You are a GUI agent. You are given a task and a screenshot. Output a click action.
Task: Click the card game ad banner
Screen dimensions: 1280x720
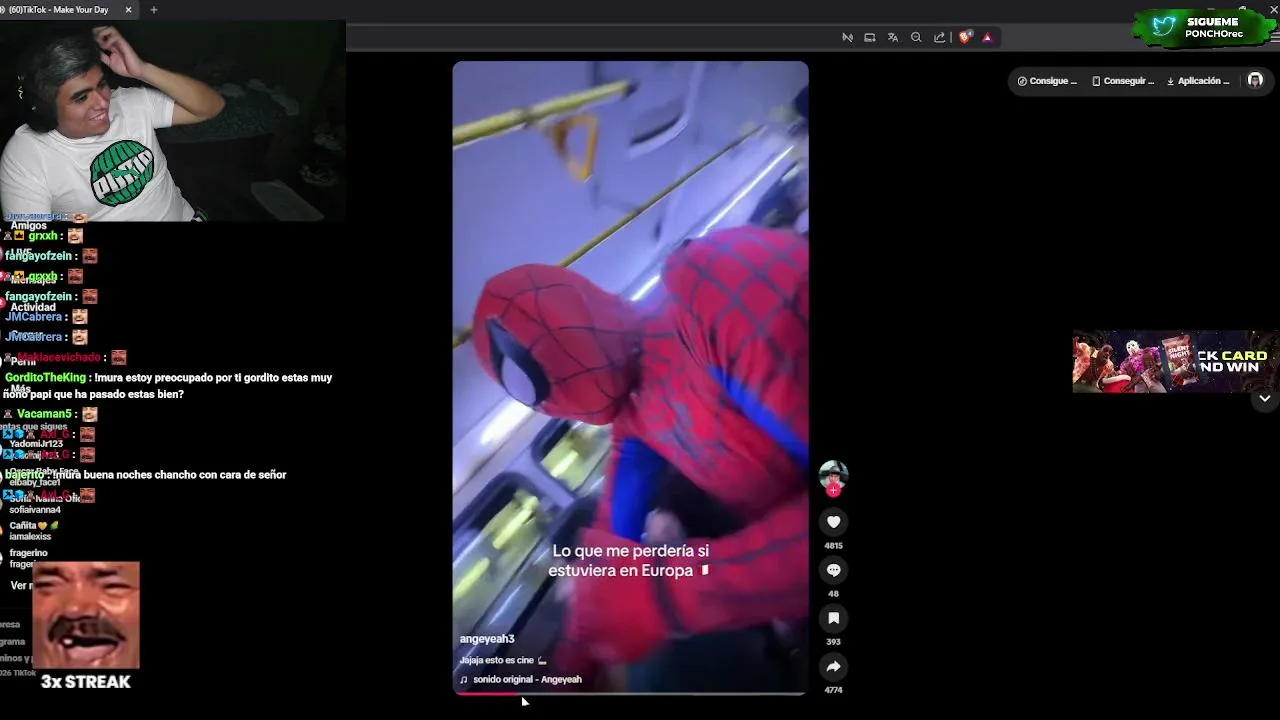1175,362
